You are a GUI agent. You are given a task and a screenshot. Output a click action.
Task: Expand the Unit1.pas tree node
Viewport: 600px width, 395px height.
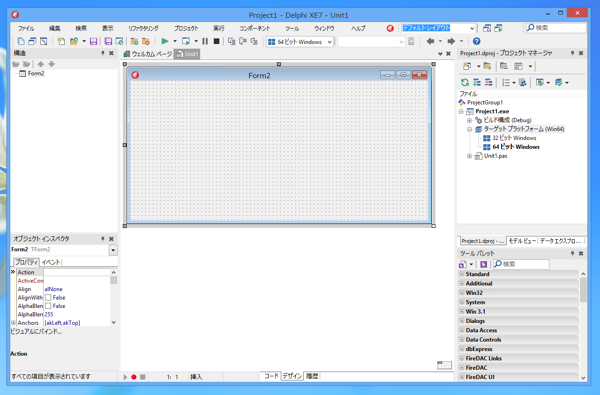[469, 156]
